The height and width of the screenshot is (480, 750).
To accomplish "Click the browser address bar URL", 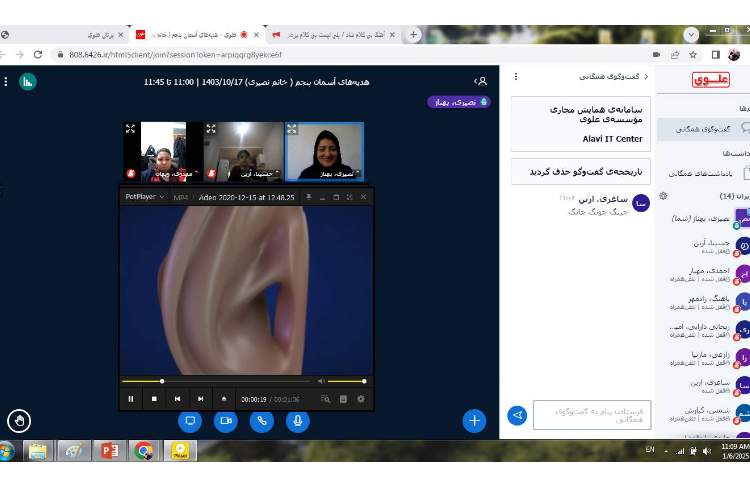I will [x=175, y=55].
